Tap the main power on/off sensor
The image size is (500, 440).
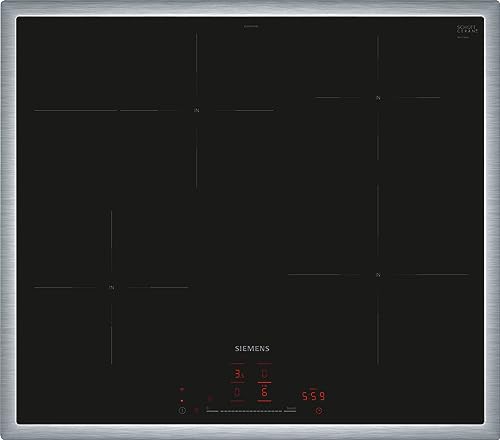pyautogui.click(x=182, y=411)
